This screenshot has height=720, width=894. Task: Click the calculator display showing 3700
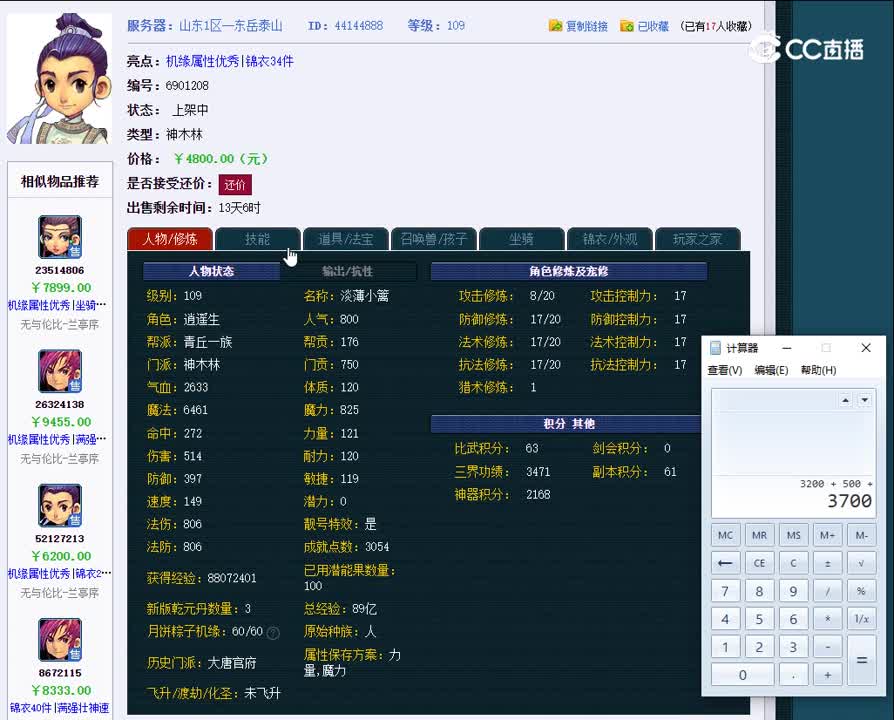pyautogui.click(x=793, y=453)
